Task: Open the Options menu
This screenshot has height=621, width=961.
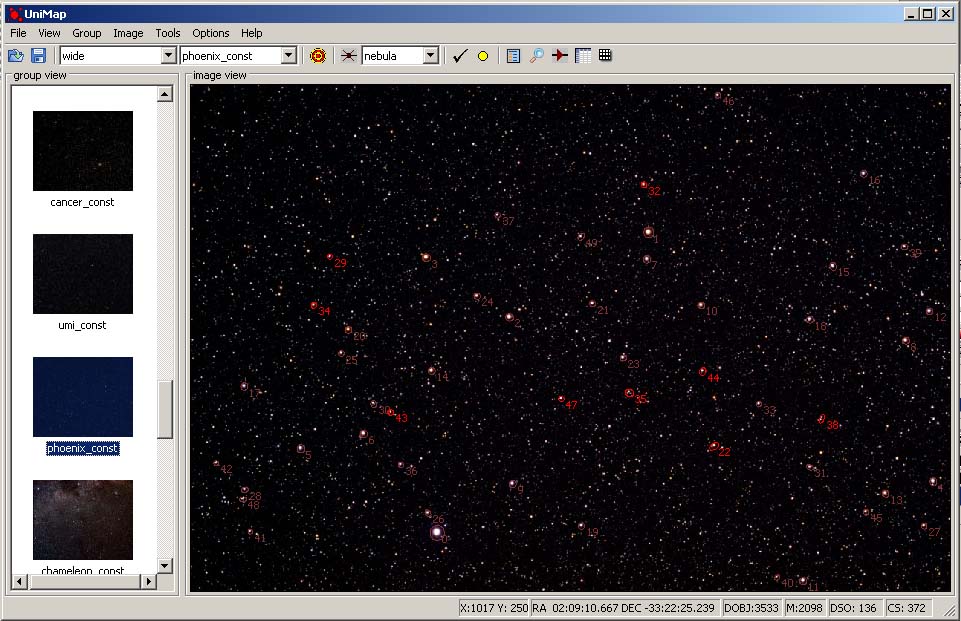Action: point(210,33)
